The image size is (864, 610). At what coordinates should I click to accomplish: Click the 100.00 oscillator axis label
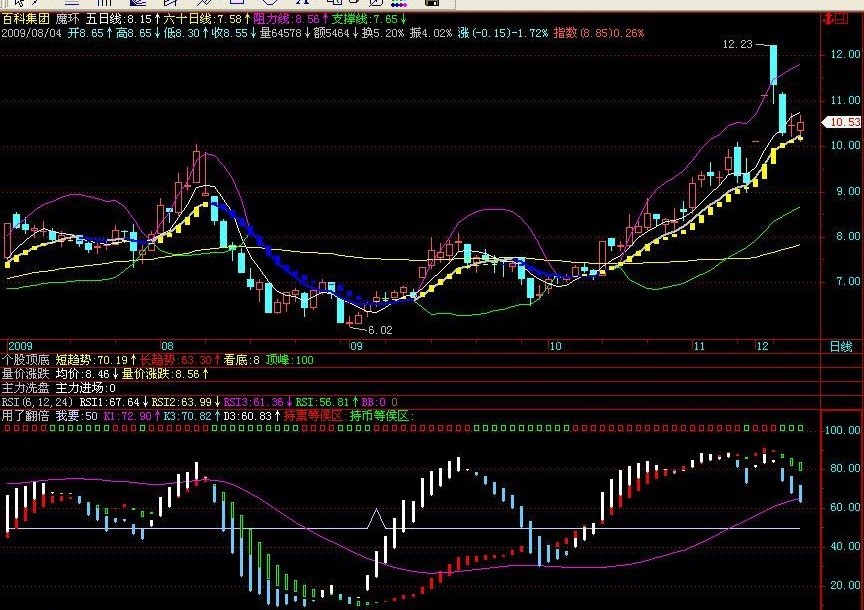(843, 430)
